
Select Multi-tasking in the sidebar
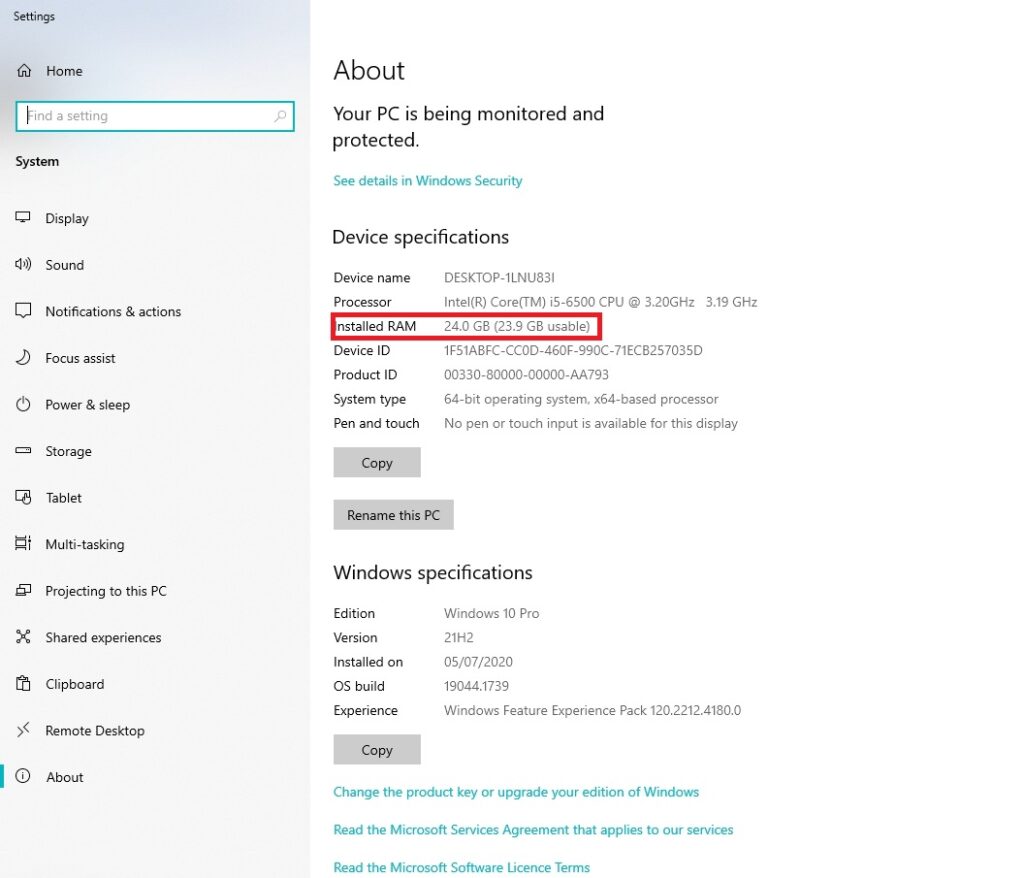[85, 545]
